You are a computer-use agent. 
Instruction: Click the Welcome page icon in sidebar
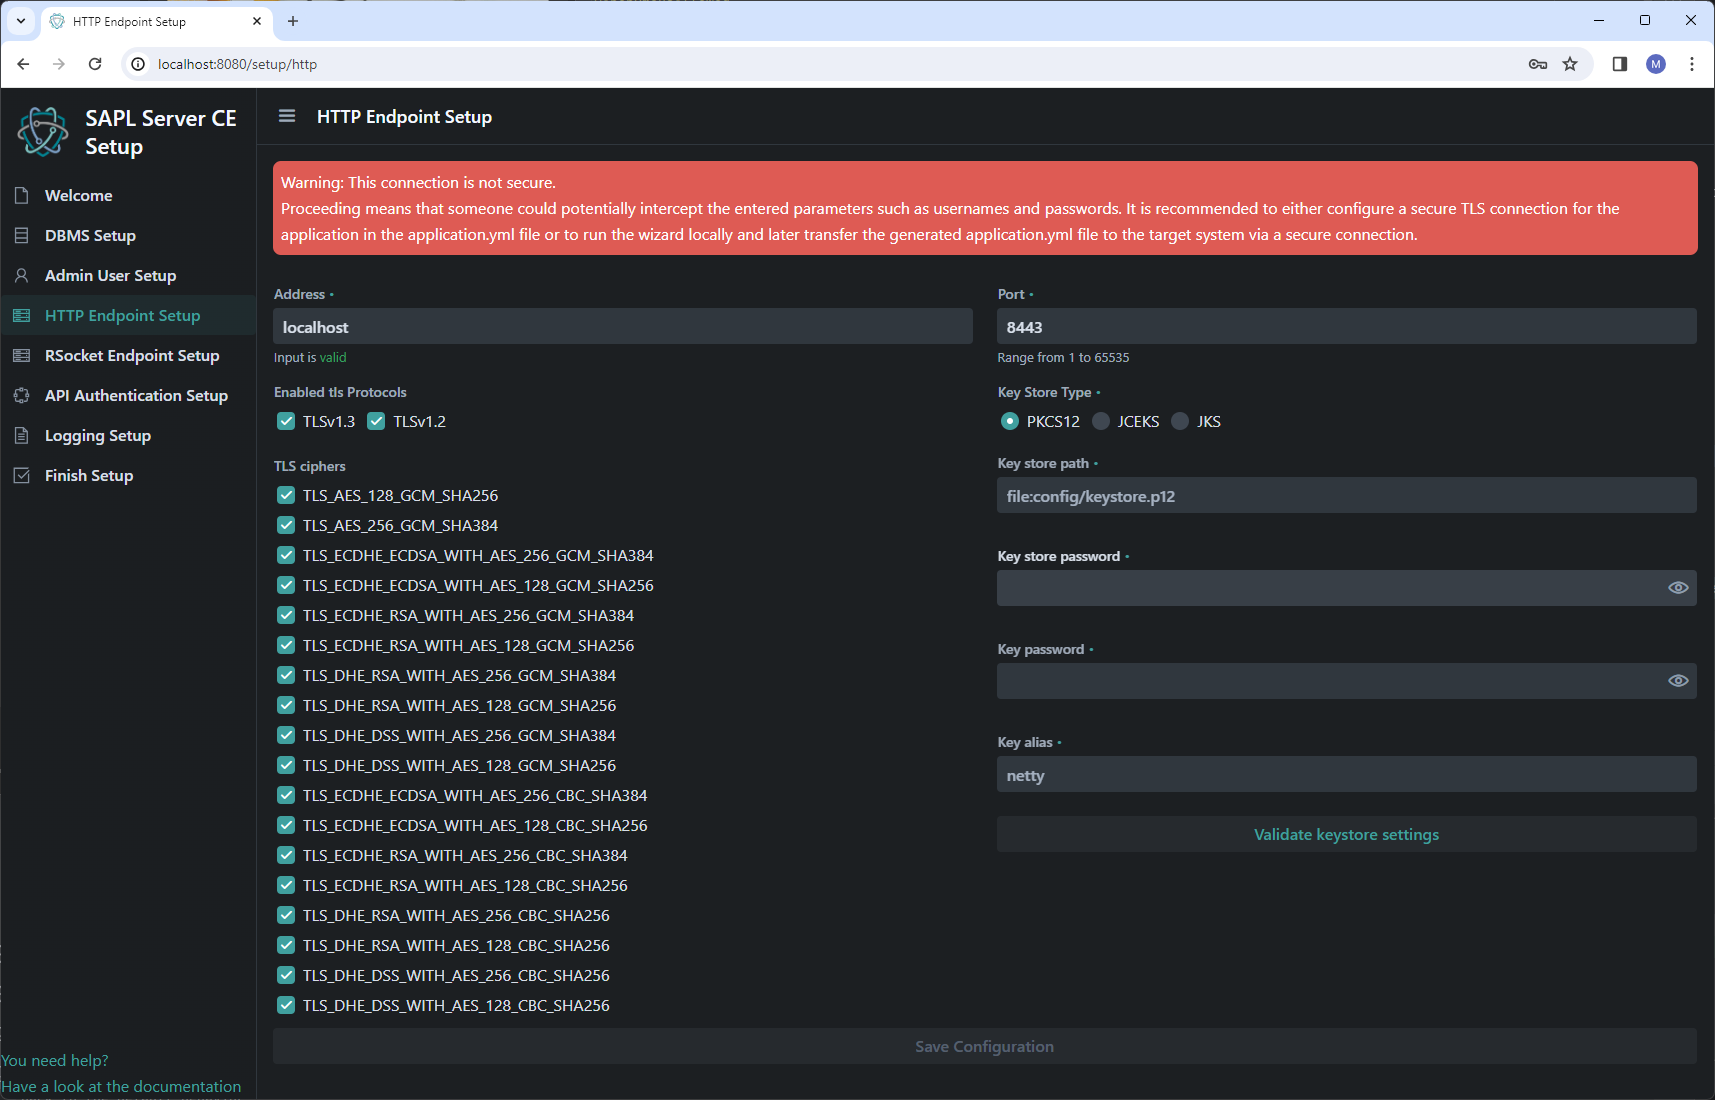[x=22, y=195]
